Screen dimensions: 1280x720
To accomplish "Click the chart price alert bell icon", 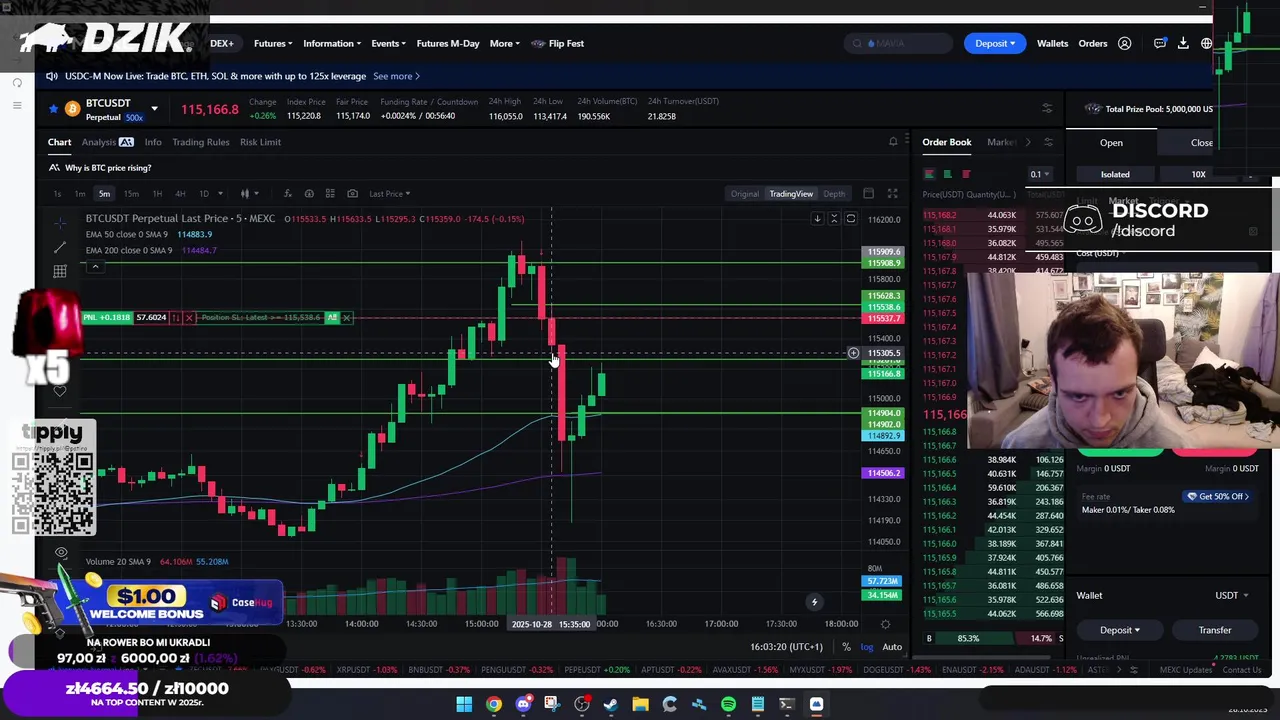I will pyautogui.click(x=893, y=142).
